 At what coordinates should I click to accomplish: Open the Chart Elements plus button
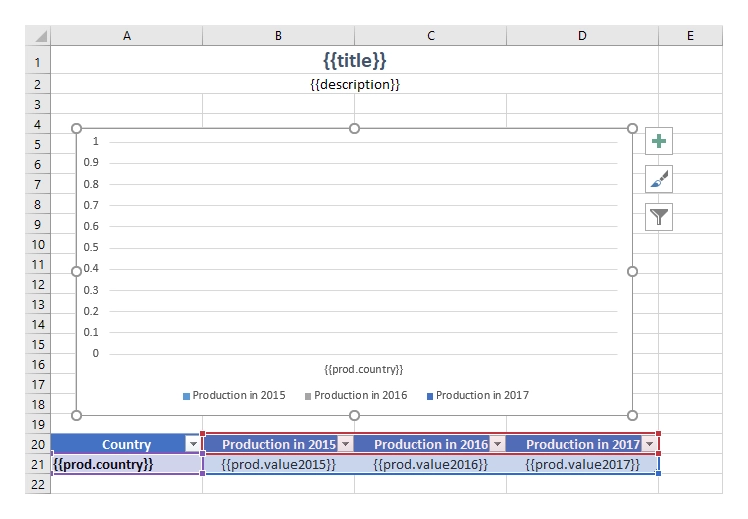tap(659, 141)
